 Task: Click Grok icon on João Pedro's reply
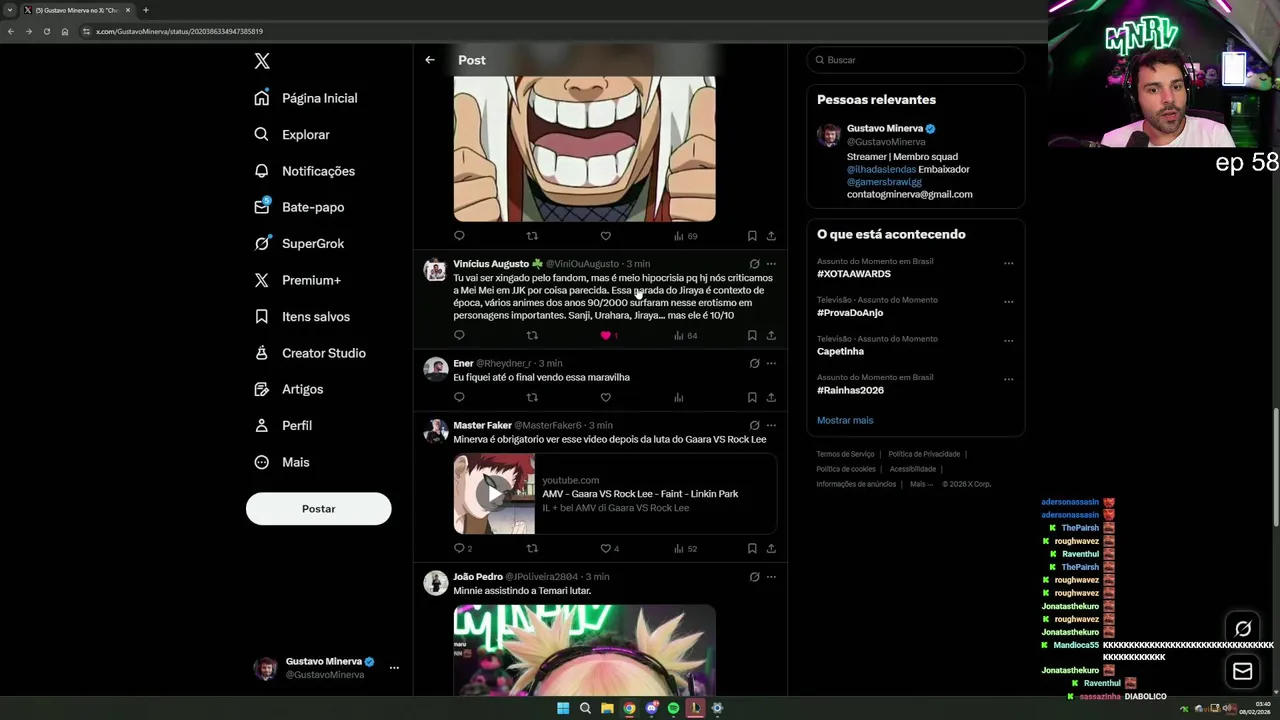[x=754, y=577]
